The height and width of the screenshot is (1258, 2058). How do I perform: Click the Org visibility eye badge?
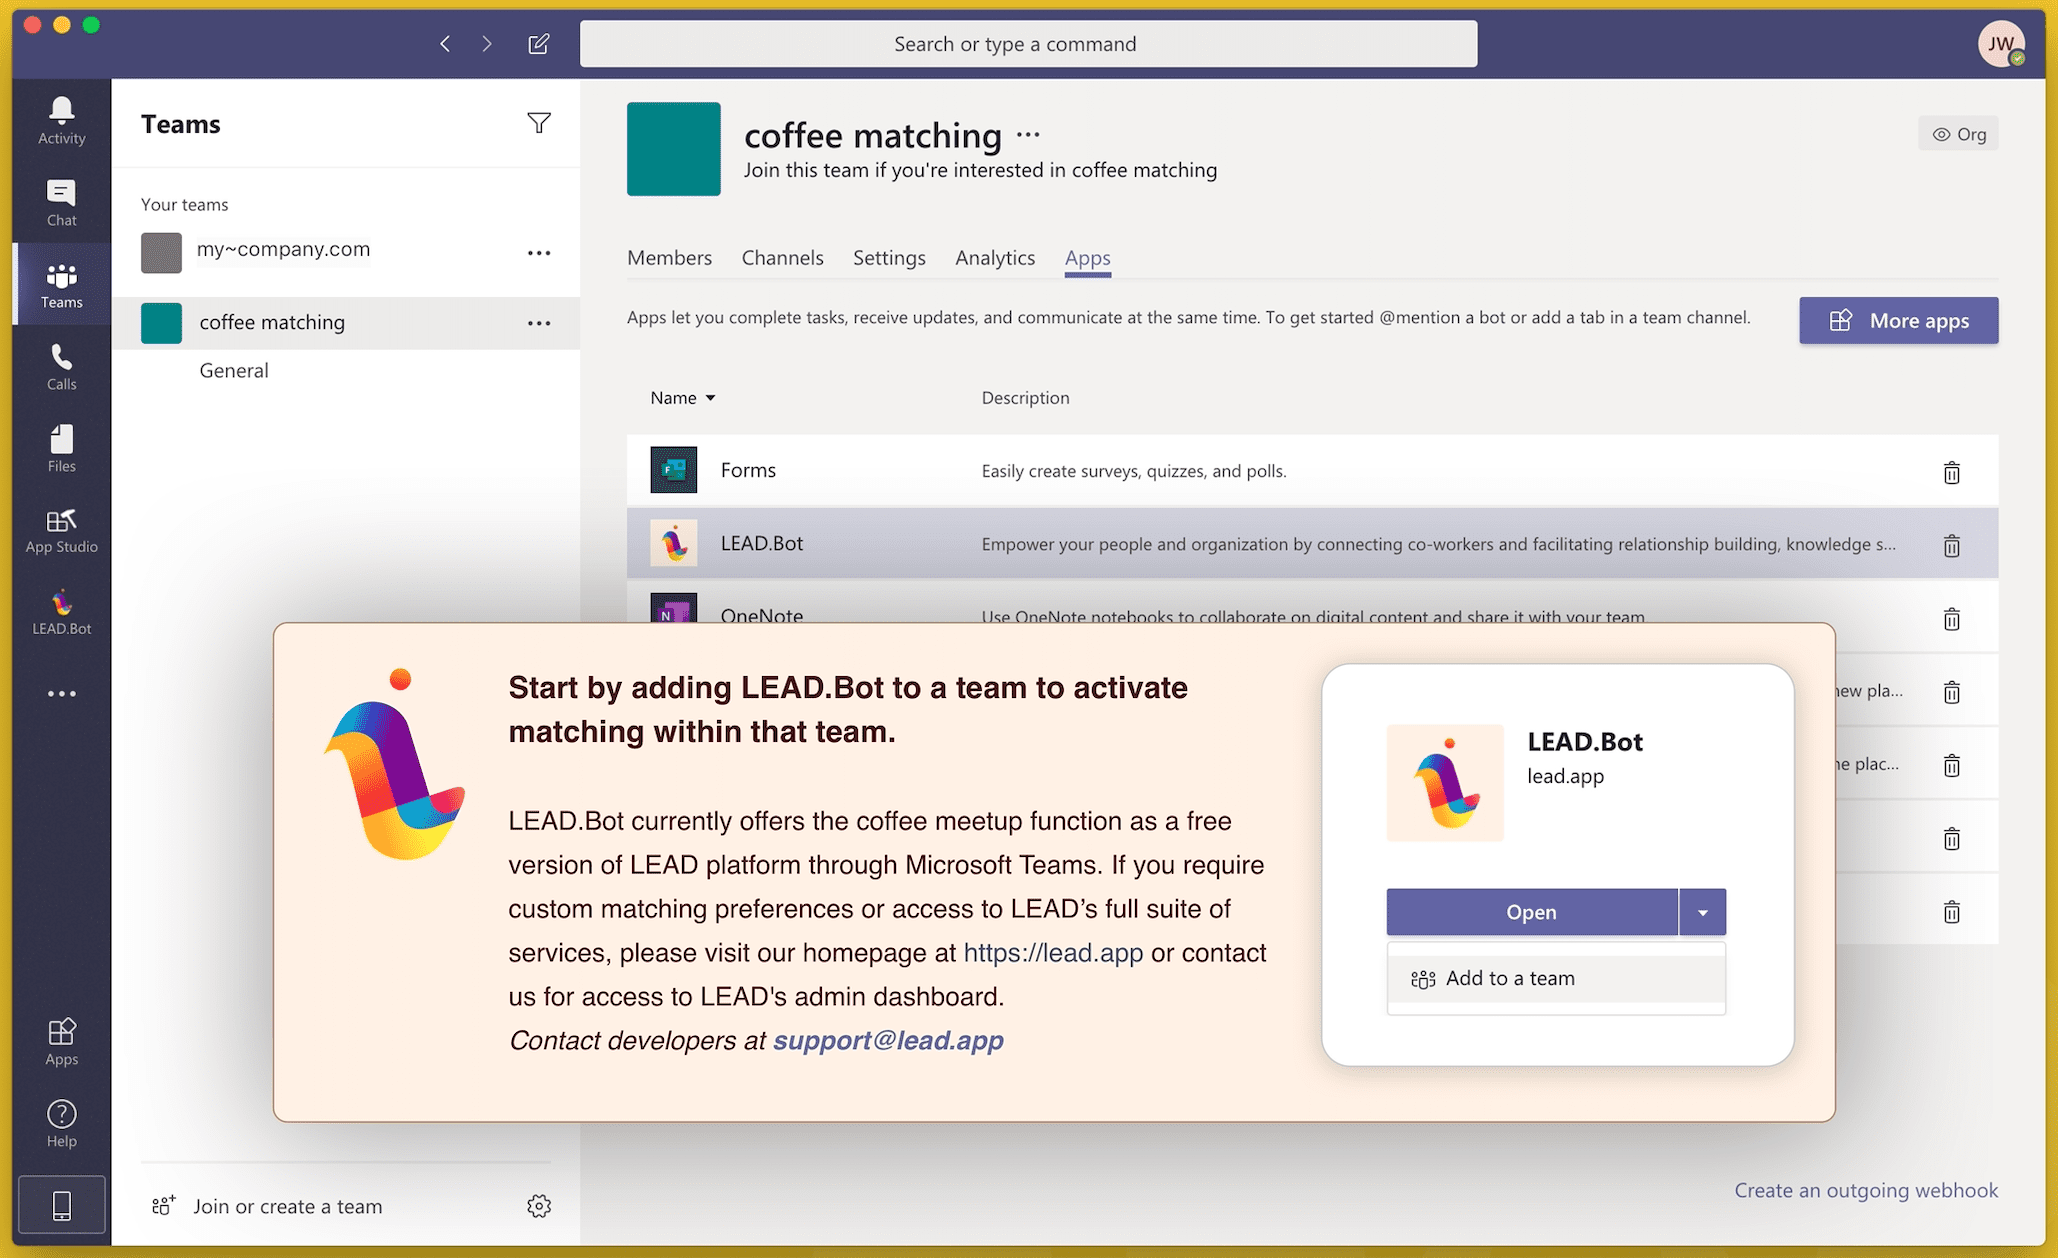[1958, 134]
